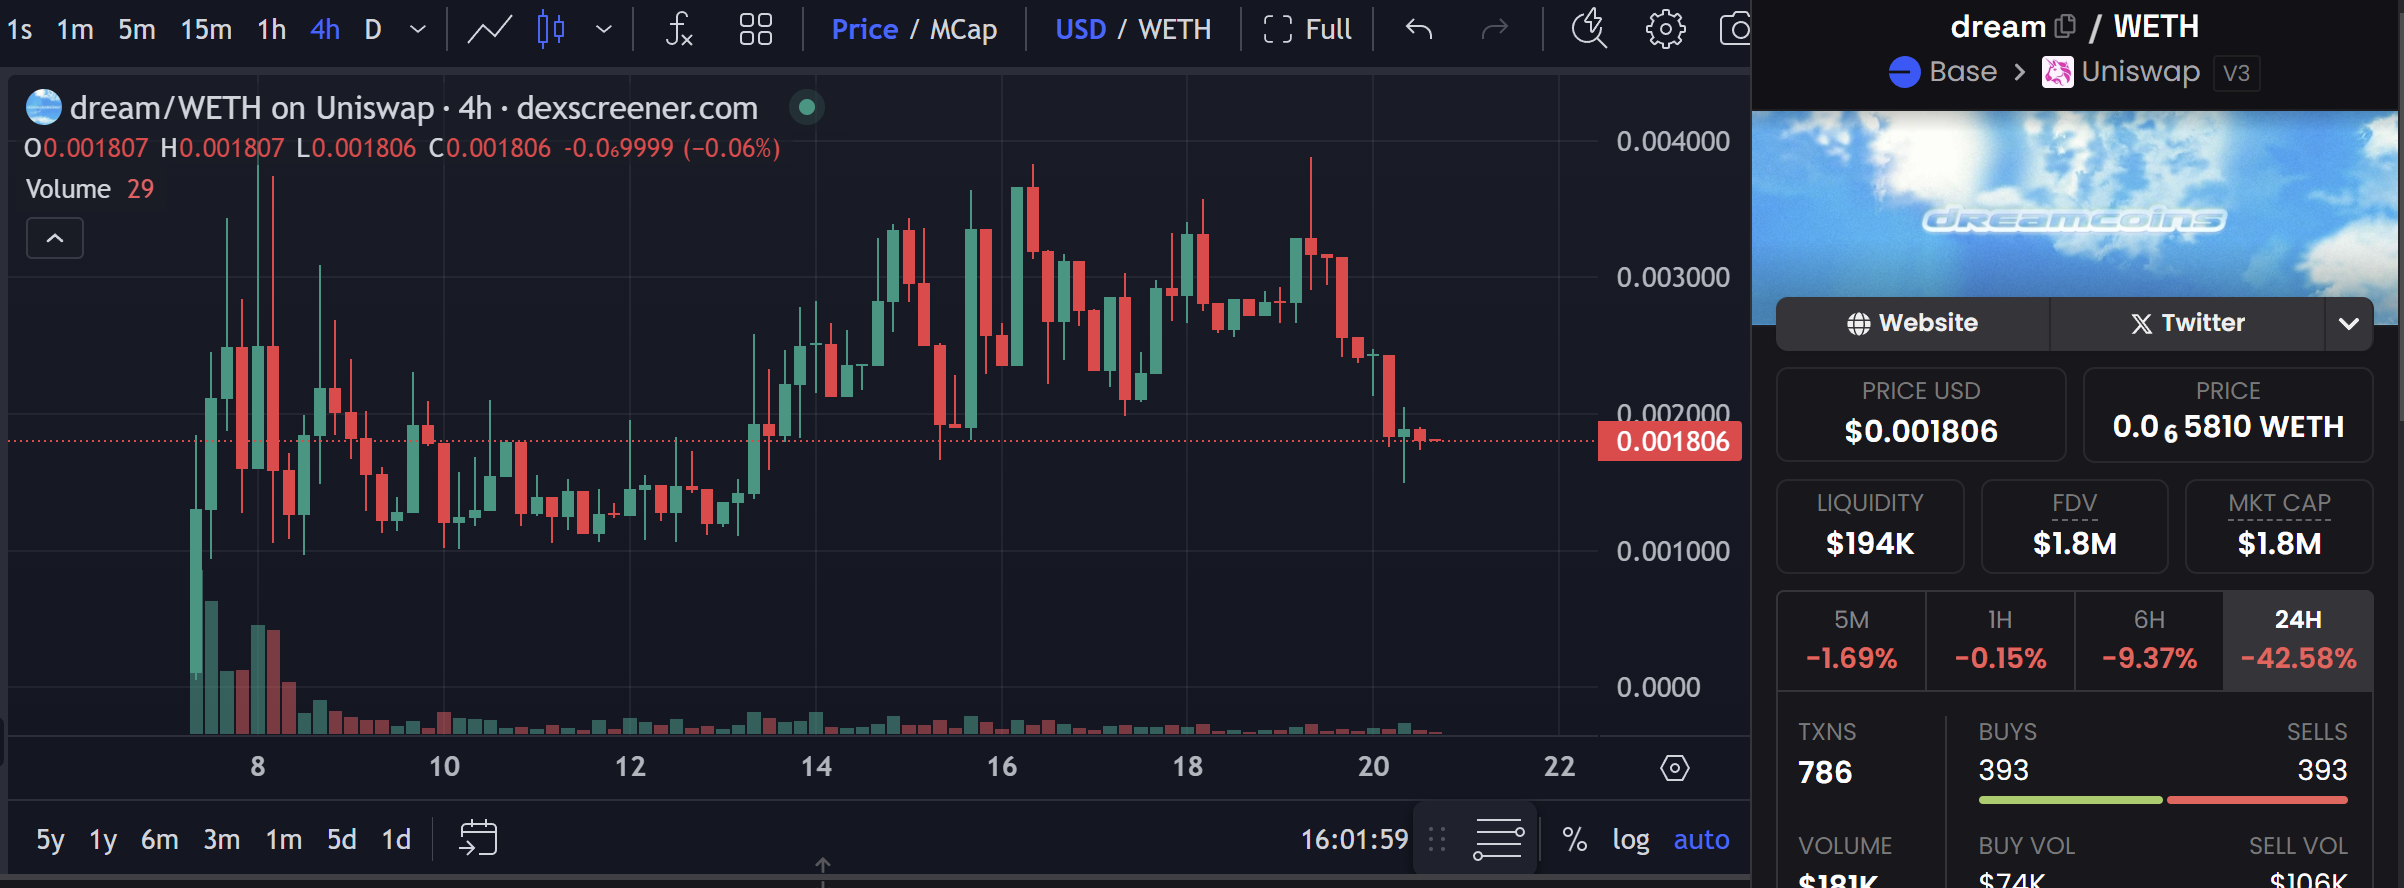The image size is (2404, 888).
Task: Click the undo arrow icon
Action: tap(1418, 29)
